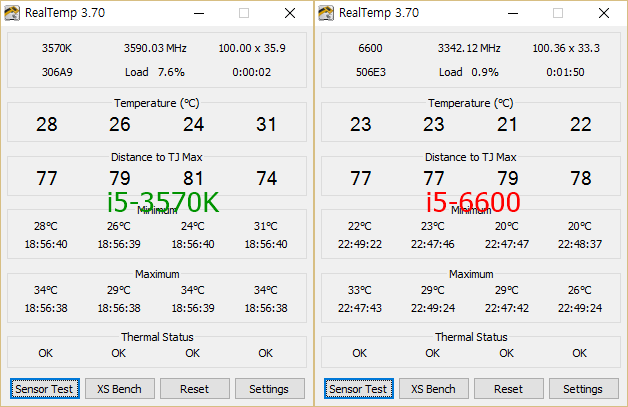This screenshot has height=407, width=628.
Task: Click the 306A9 CPUID text
Action: tap(57, 72)
